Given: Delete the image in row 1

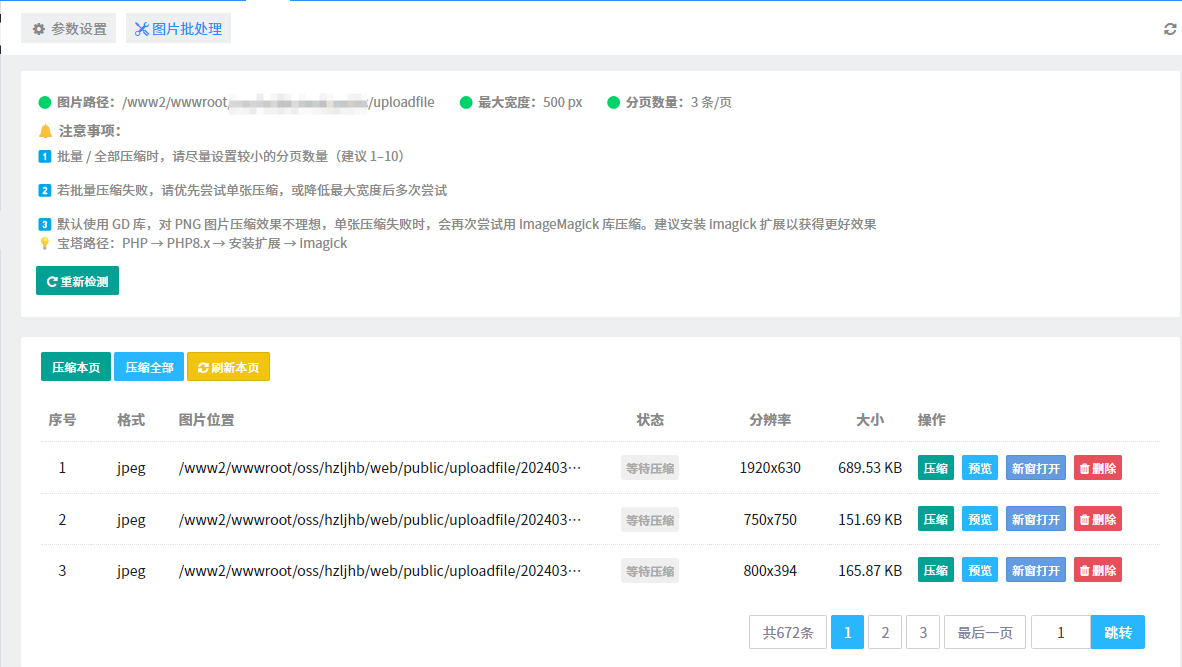Looking at the screenshot, I should 1097,467.
